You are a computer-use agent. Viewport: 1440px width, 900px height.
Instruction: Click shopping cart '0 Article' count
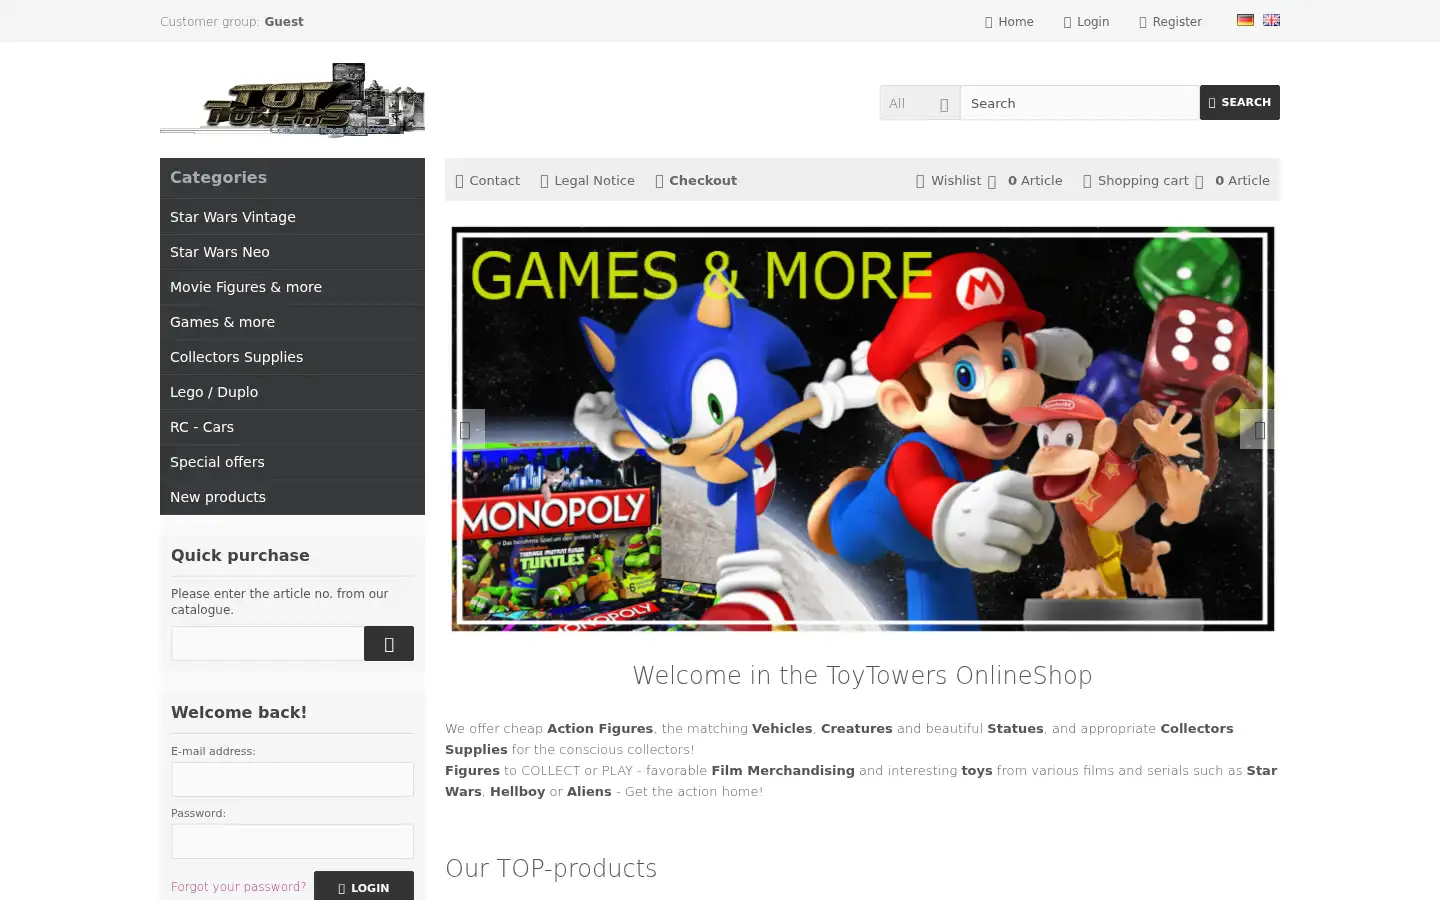pos(1242,181)
